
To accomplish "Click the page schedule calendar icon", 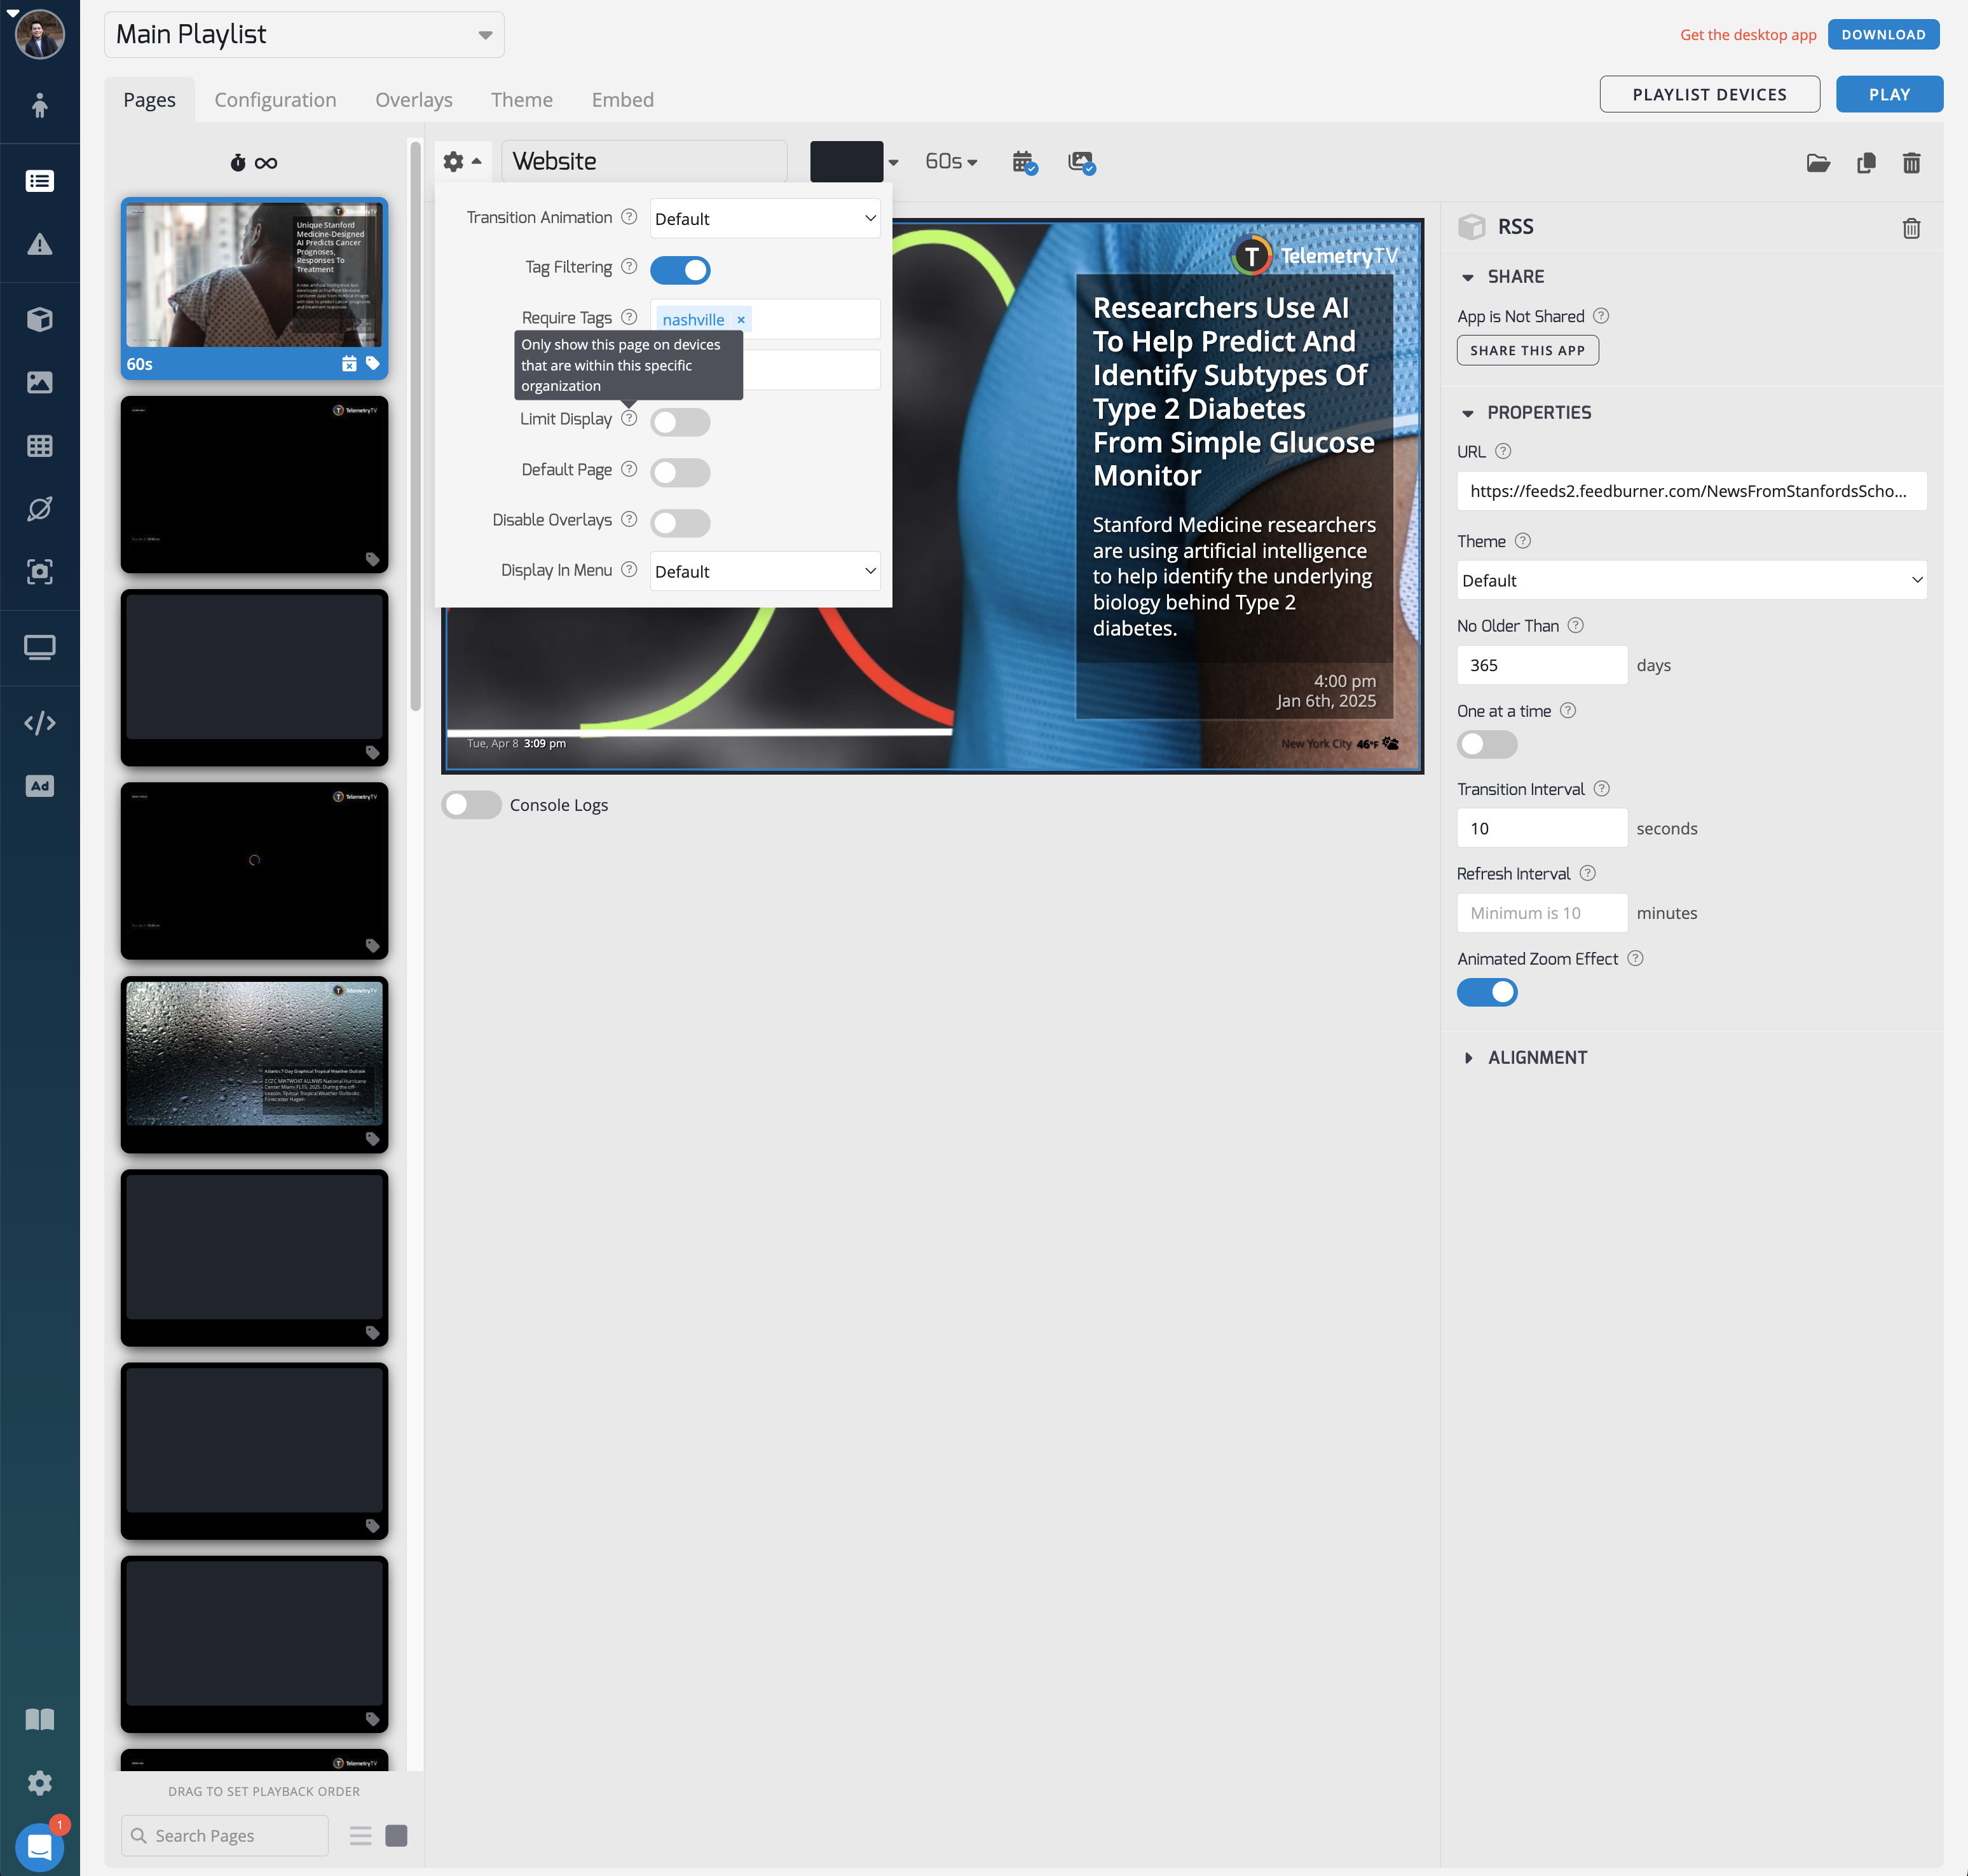I will pos(1023,162).
